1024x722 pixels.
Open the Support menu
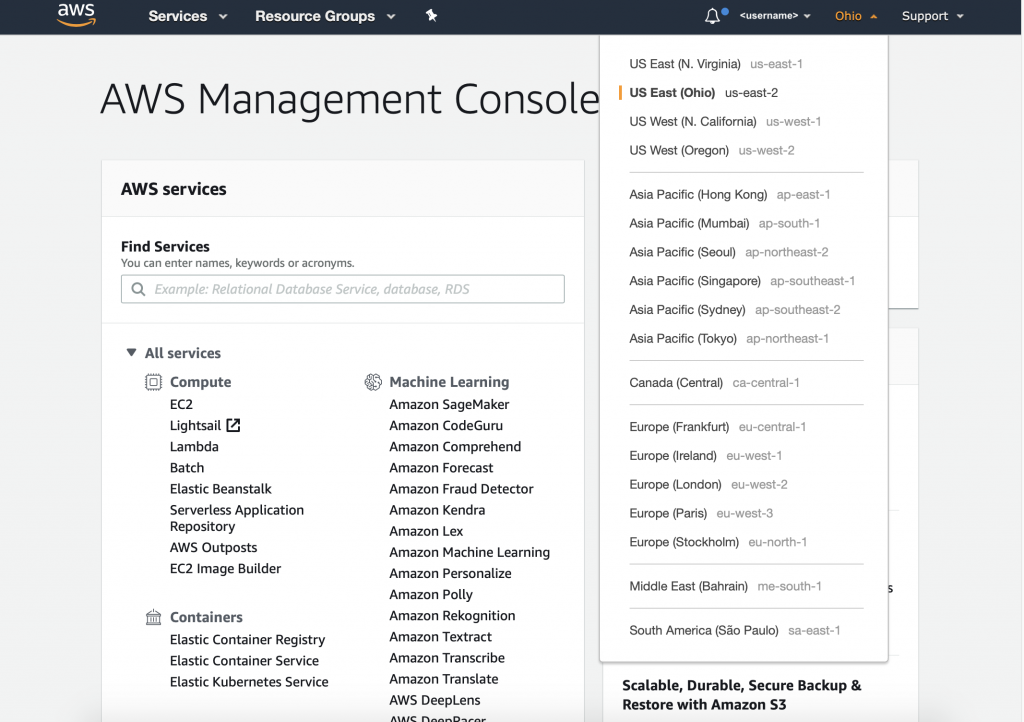pyautogui.click(x=931, y=16)
